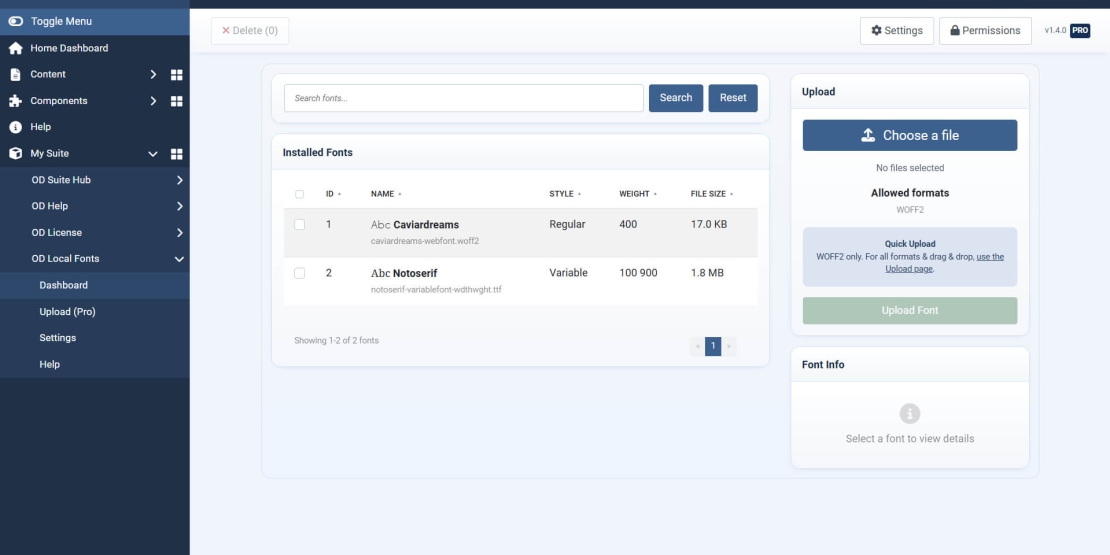
Task: Open Settings submenu item in sidebar
Action: [x=95, y=338]
